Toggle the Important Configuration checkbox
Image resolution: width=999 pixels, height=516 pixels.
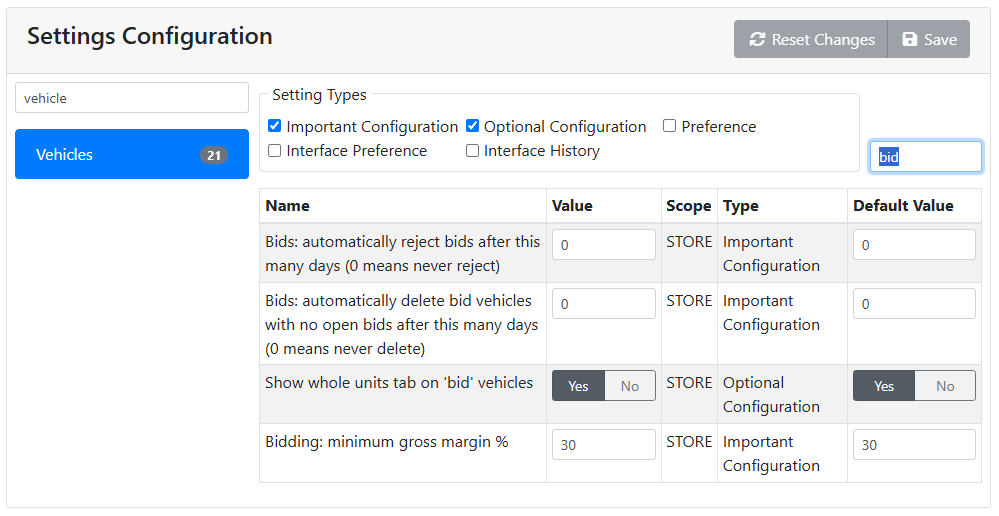tap(275, 127)
